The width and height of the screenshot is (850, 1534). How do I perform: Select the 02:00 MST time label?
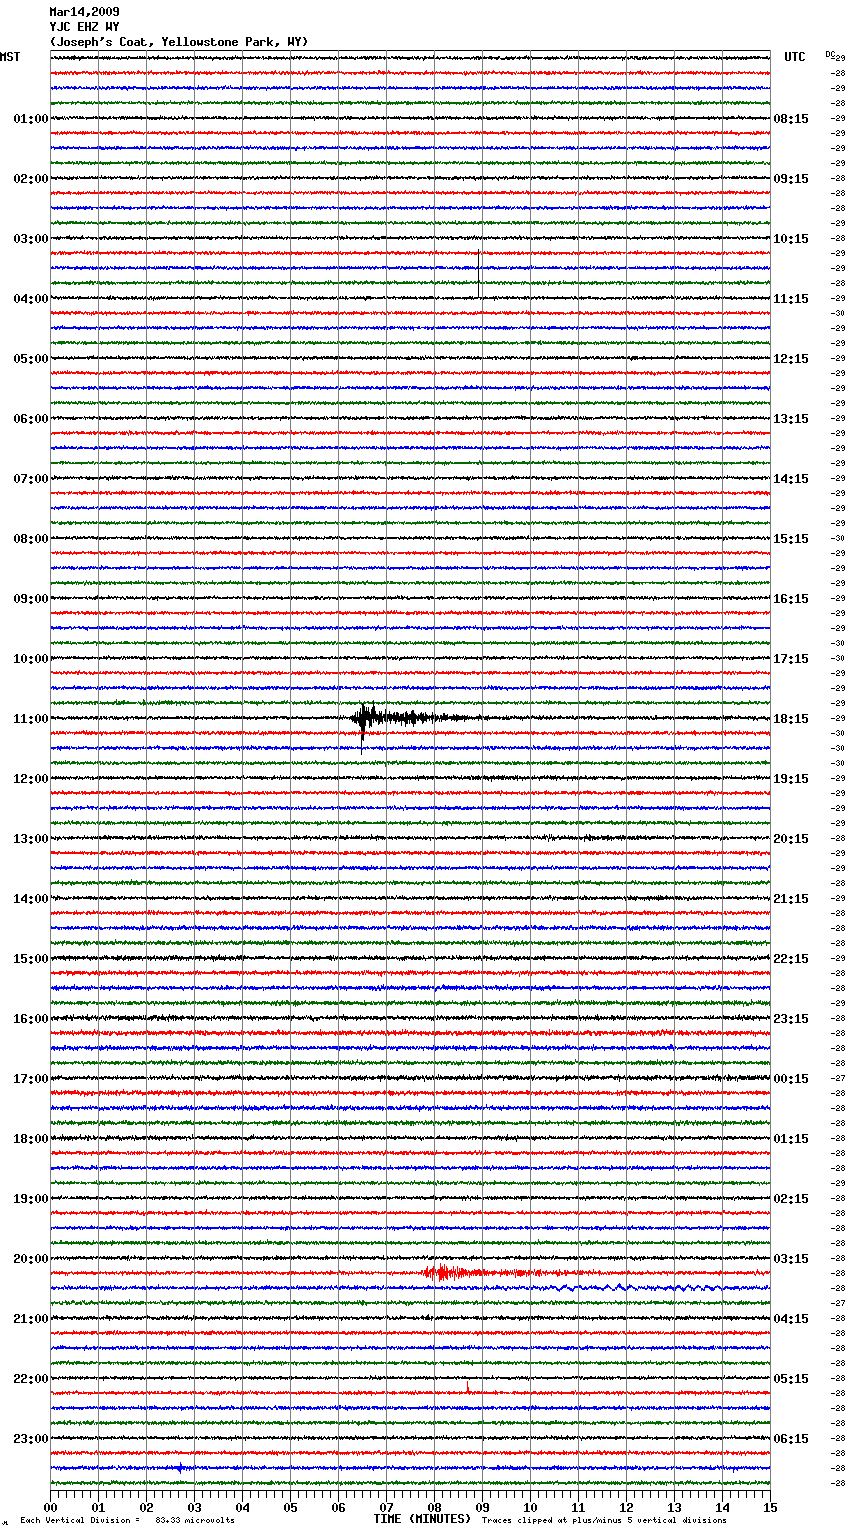31,179
